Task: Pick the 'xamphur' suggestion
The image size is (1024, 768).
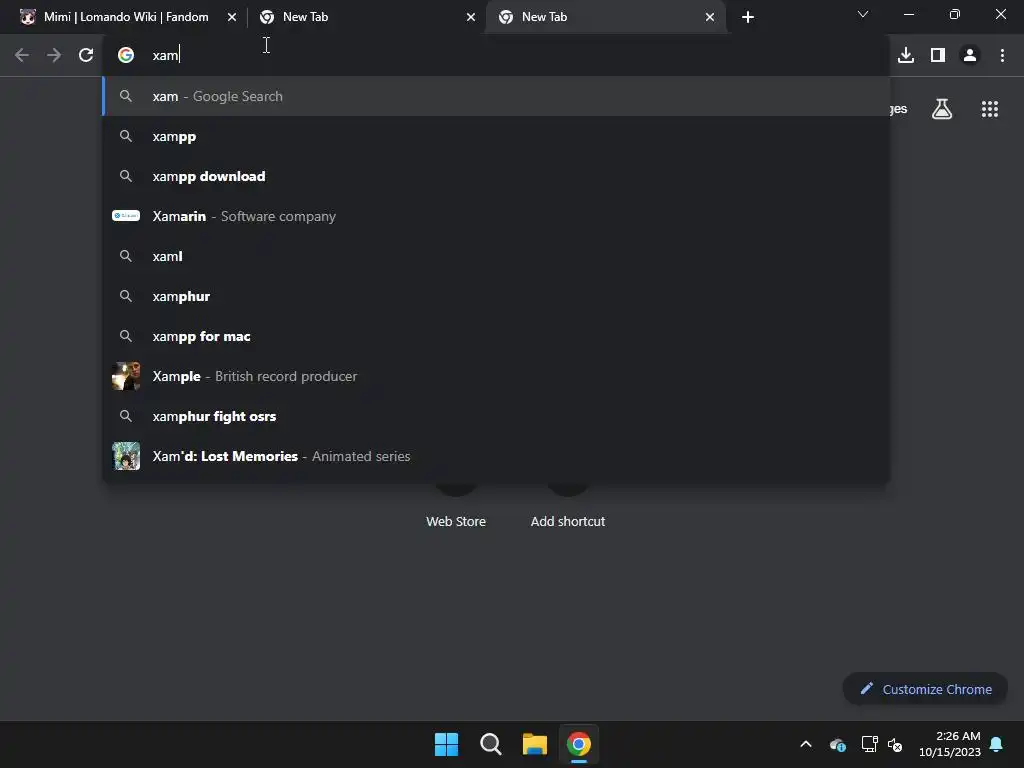Action: point(496,296)
